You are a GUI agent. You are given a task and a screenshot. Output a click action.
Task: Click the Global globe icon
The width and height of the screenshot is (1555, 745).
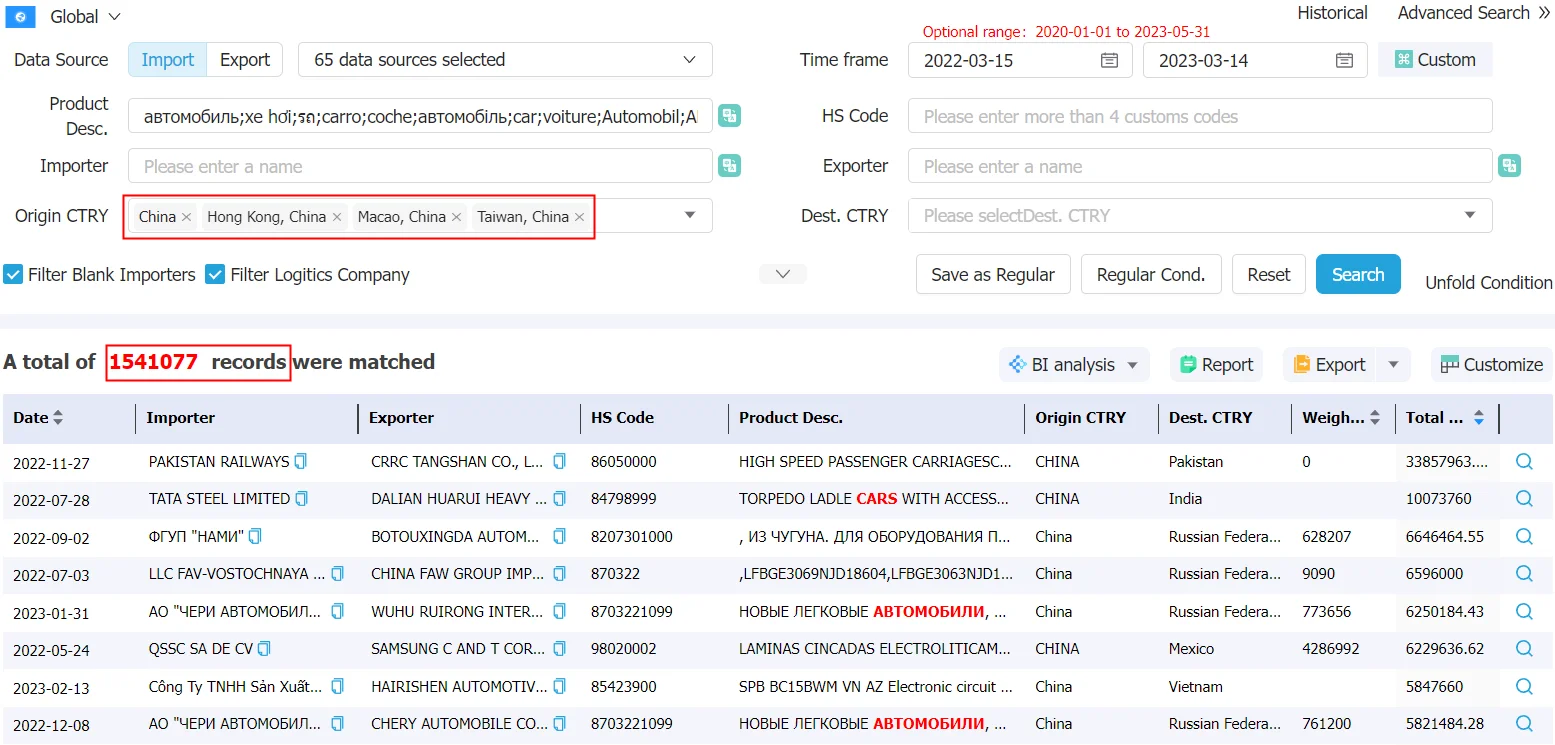pos(20,16)
